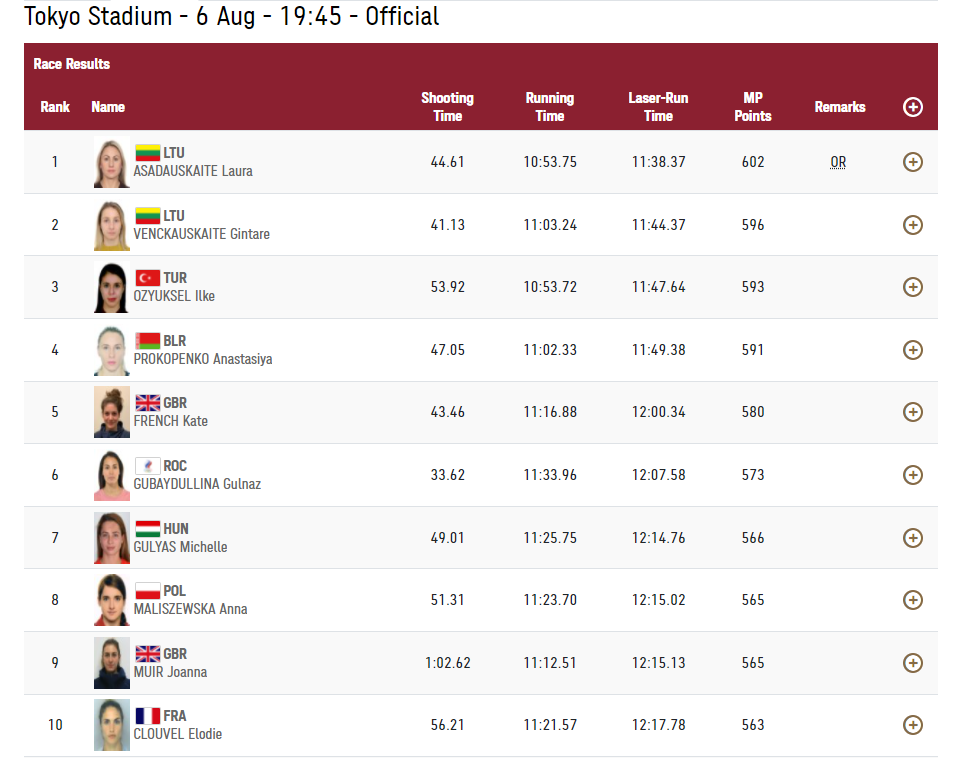The width and height of the screenshot is (953, 758).
Task: Click the Lithuanian flag beside Venckauskaite
Action: click(148, 216)
